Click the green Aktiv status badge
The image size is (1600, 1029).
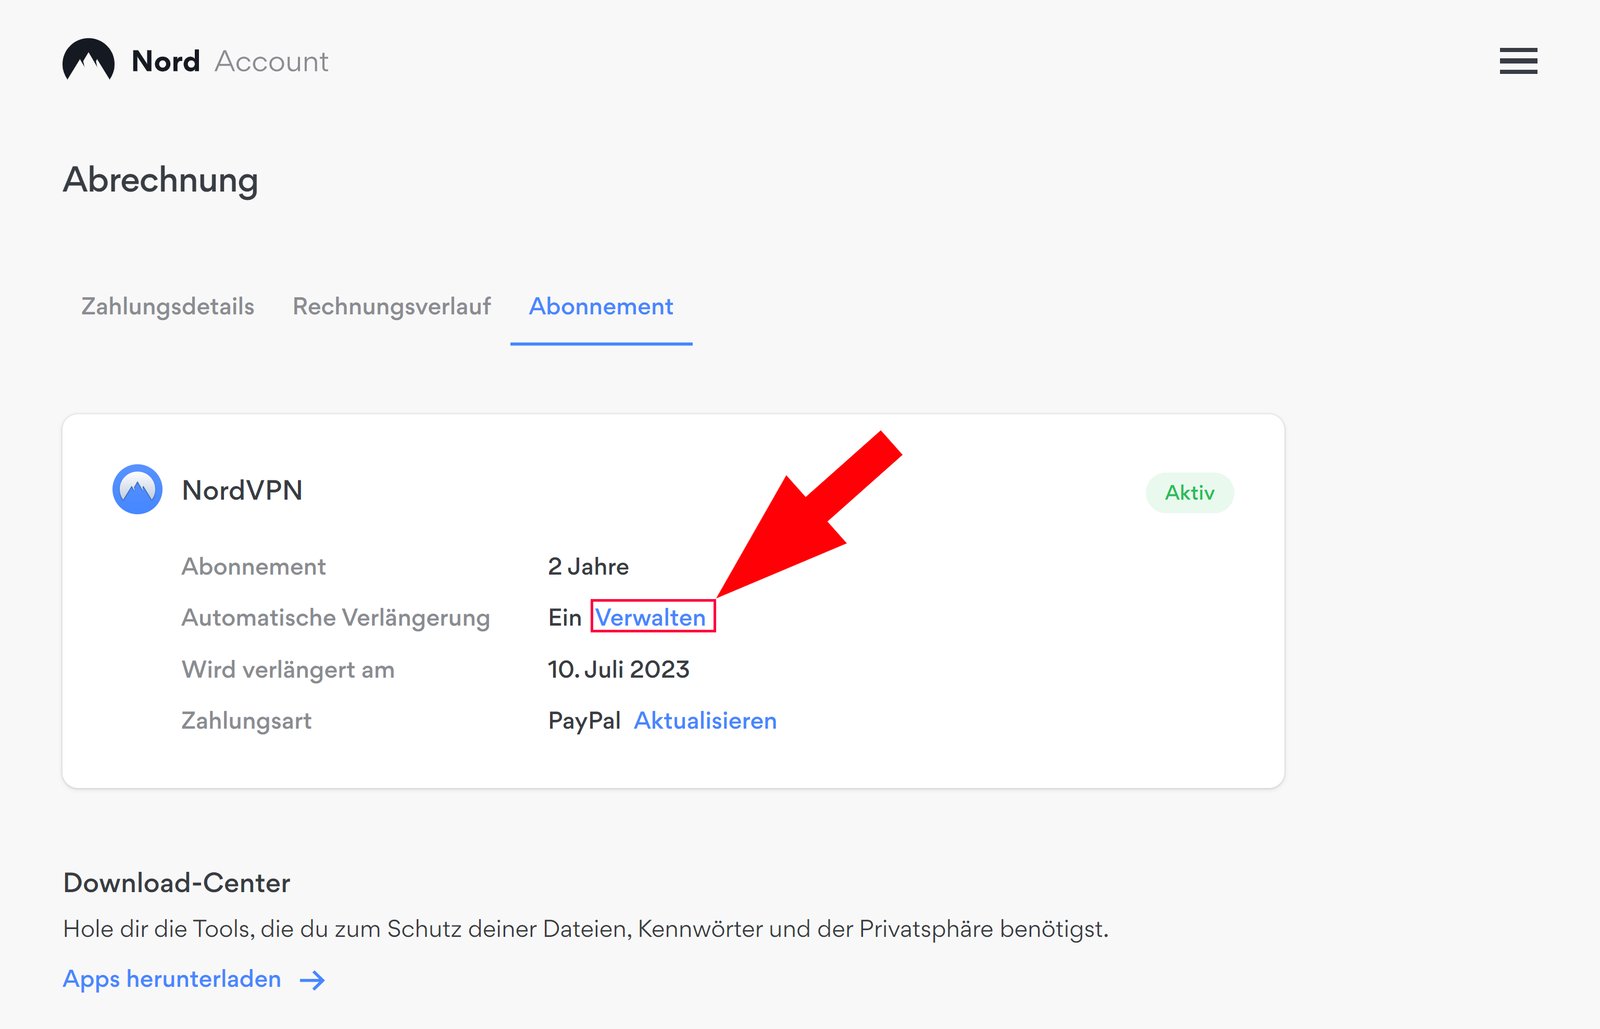1189,493
